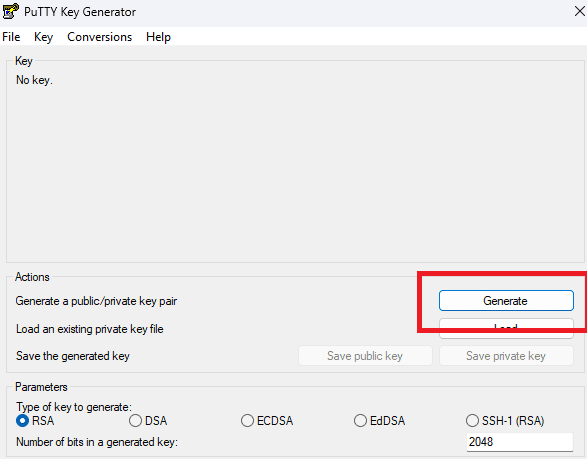Click the 'No key.' text
Viewport: 587px width, 459px height.
34,80
